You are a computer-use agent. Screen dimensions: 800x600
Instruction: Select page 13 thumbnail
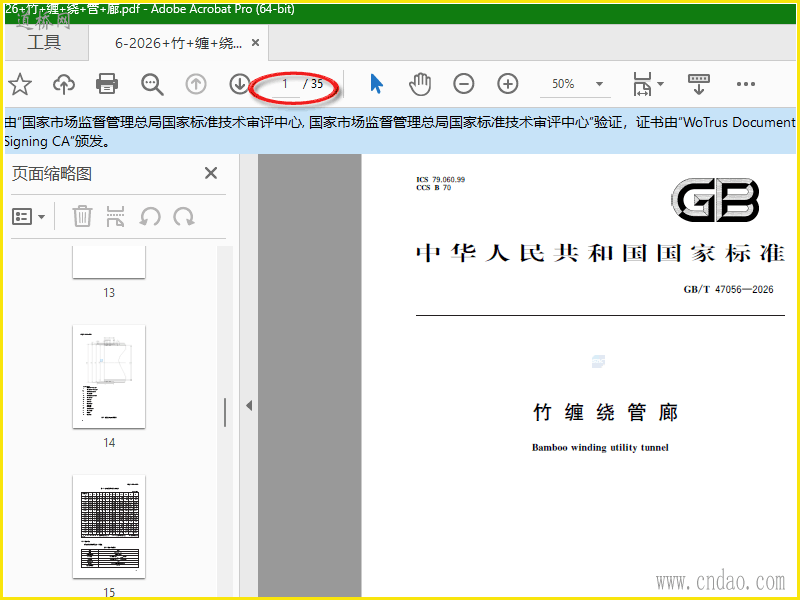coord(109,262)
